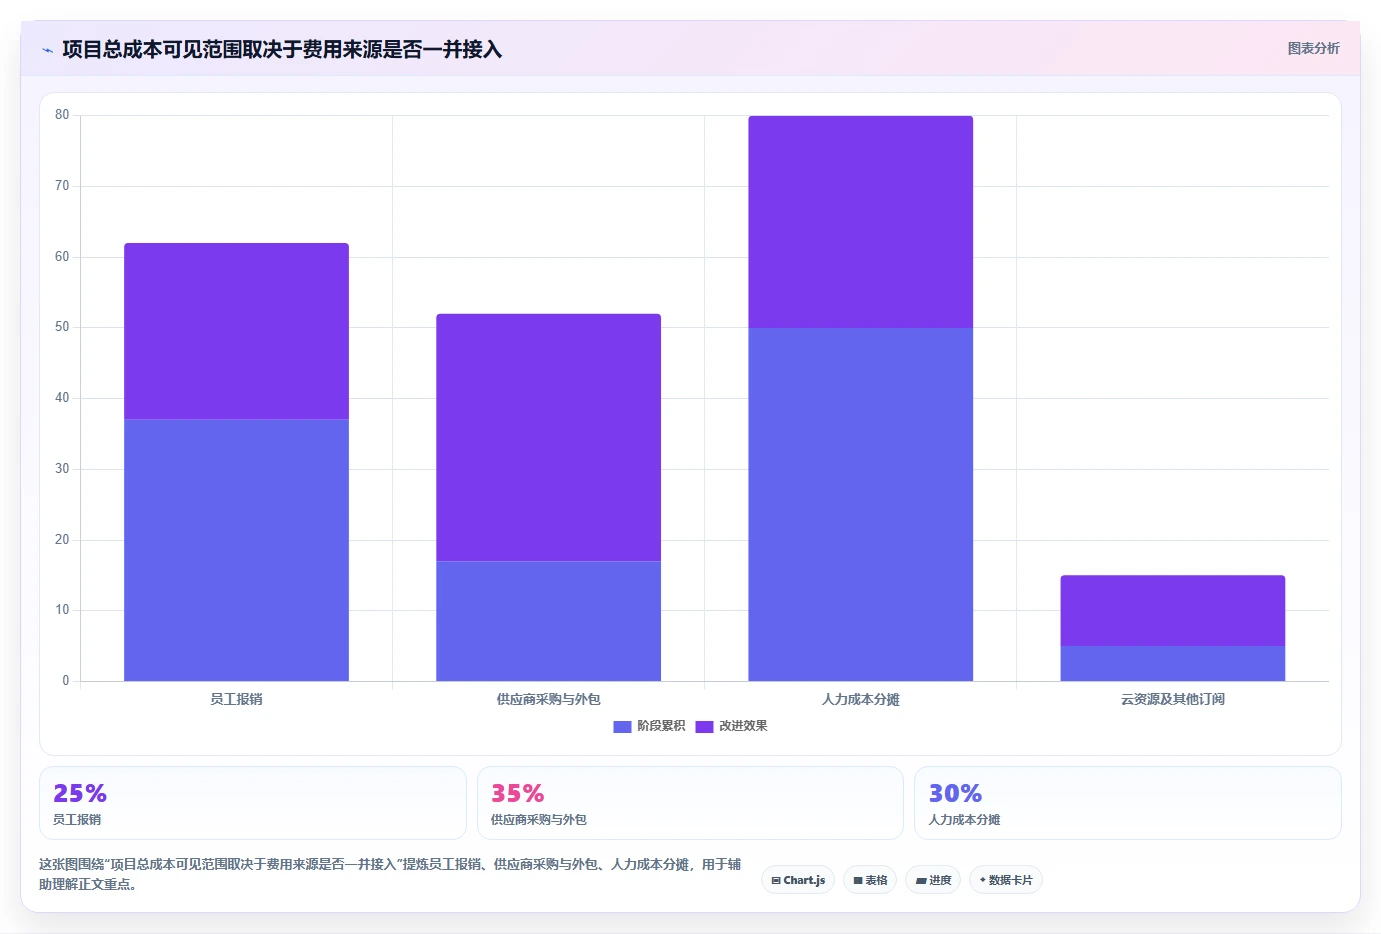
Task: Open the 35% 供应商采购与外包 stat card
Action: [690, 803]
